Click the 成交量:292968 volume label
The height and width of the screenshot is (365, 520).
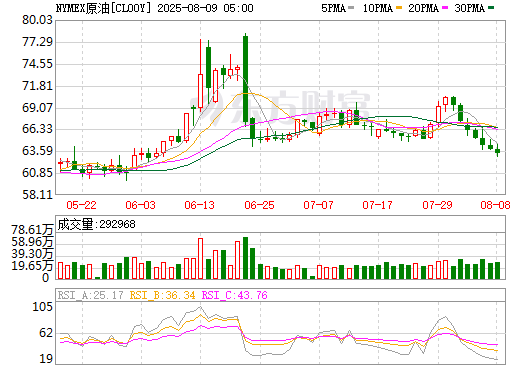96,224
